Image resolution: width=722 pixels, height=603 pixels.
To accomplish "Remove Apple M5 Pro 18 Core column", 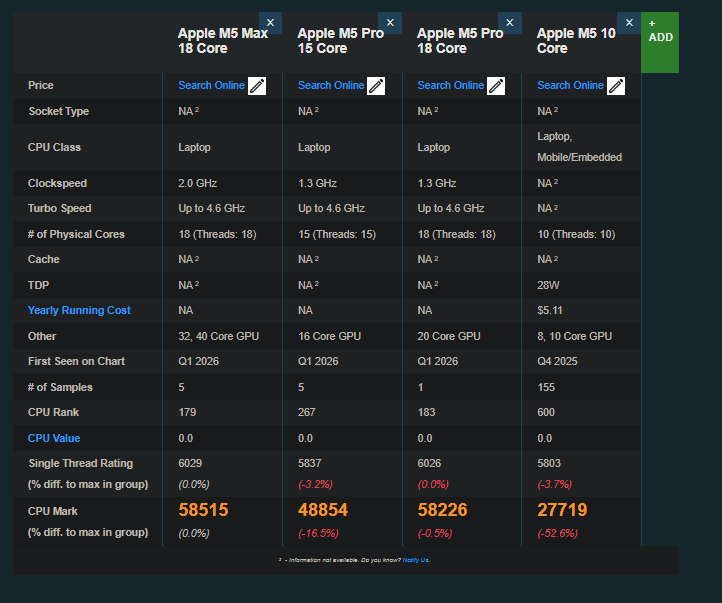I will 510,23.
